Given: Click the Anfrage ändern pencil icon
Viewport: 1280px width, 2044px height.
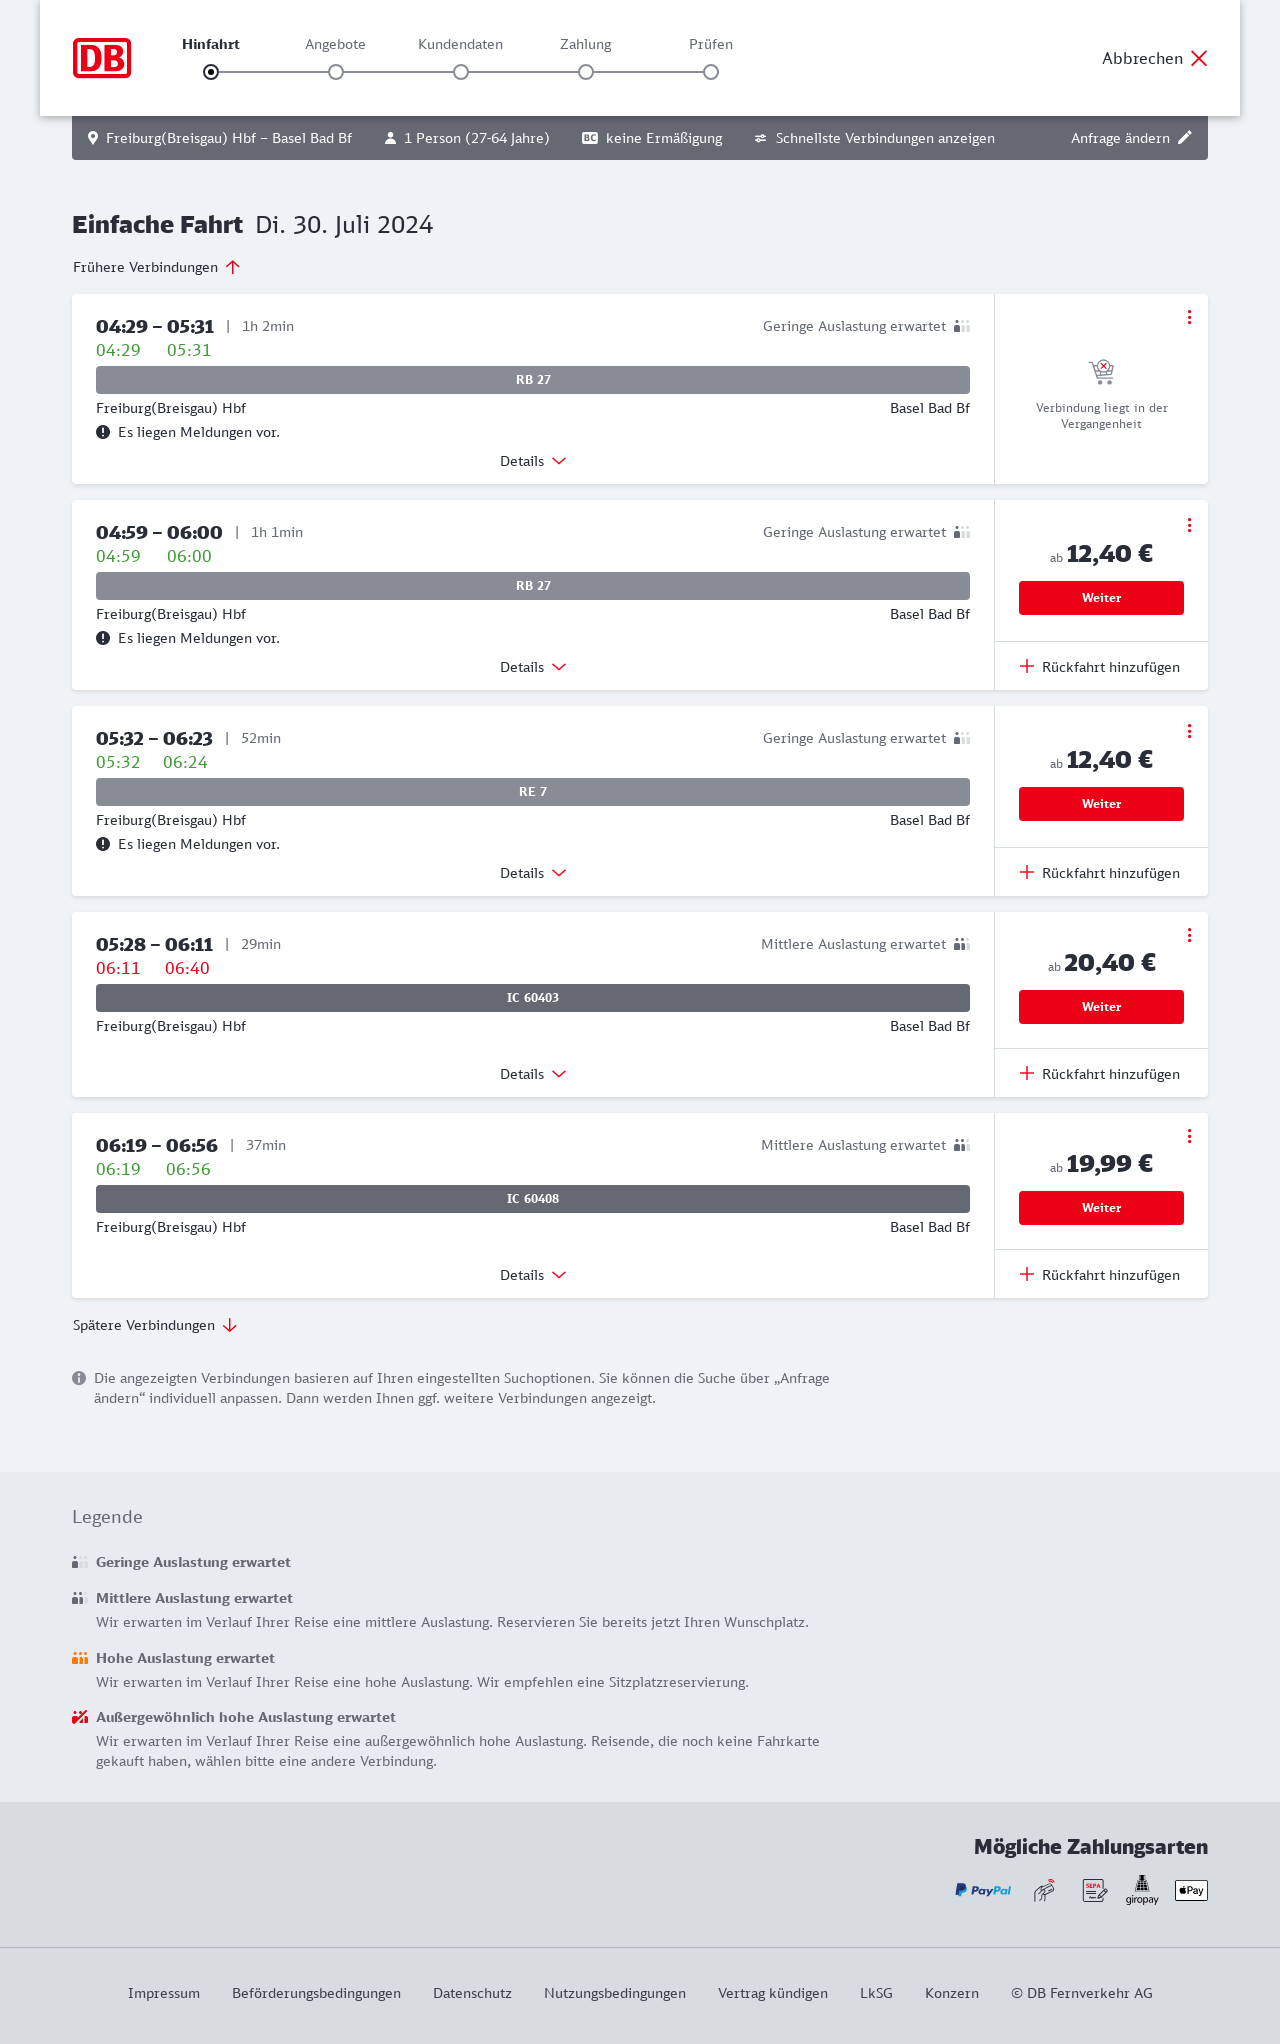Looking at the screenshot, I should (x=1185, y=138).
